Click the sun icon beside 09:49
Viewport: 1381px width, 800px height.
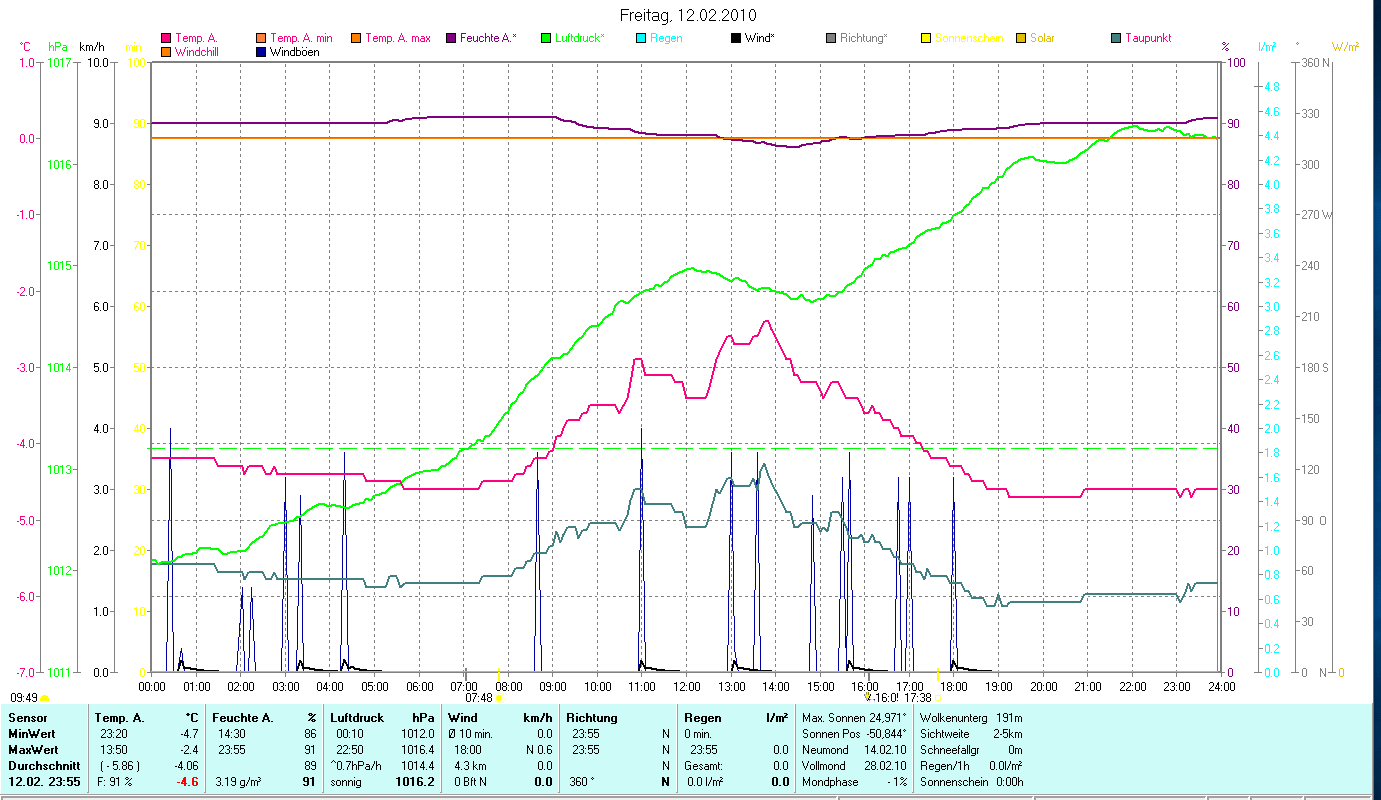45,698
